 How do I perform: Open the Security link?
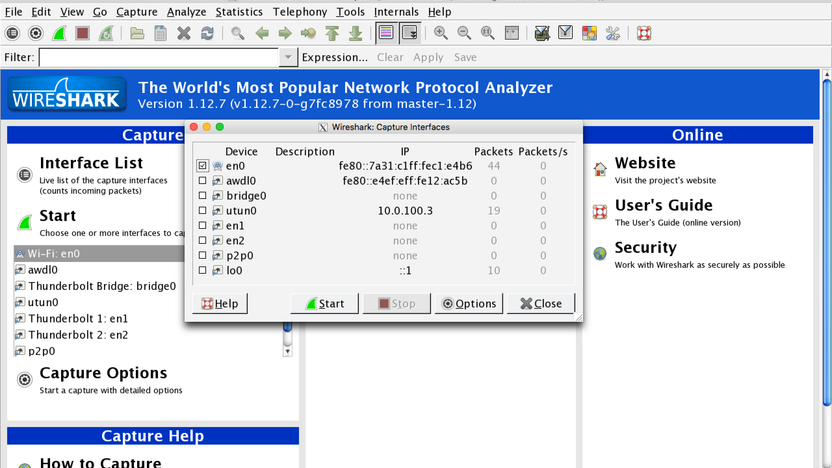coord(645,248)
